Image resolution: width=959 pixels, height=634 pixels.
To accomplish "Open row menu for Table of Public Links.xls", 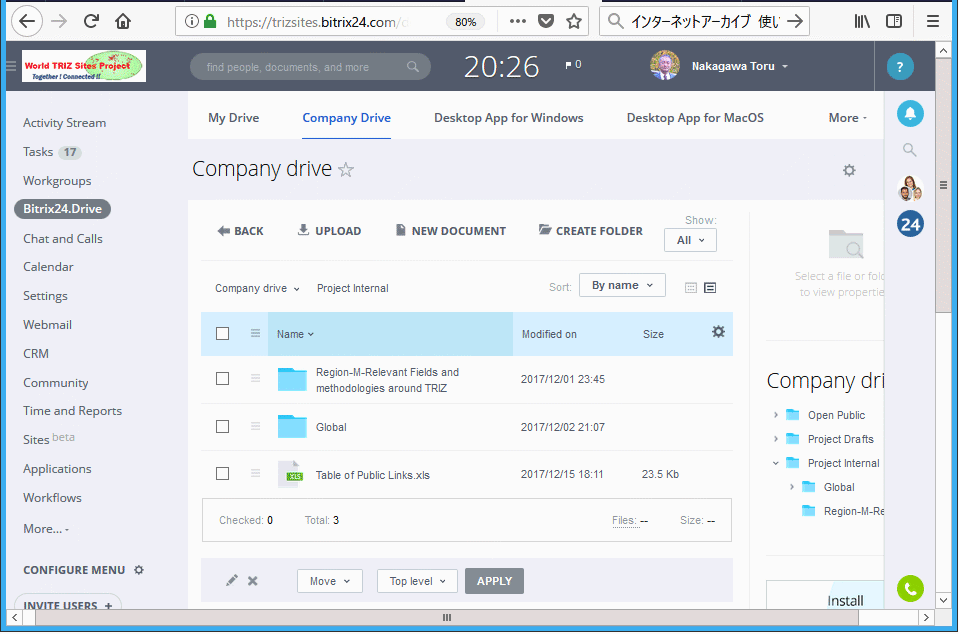I will click(x=255, y=473).
